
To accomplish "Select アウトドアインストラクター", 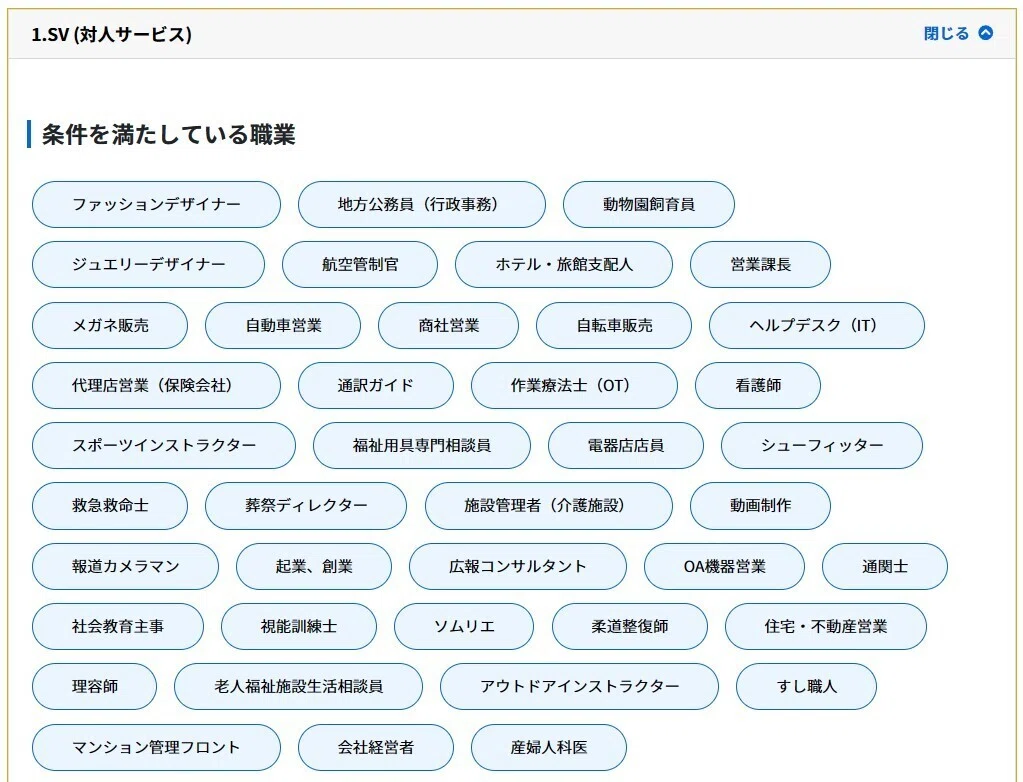I will coord(579,687).
